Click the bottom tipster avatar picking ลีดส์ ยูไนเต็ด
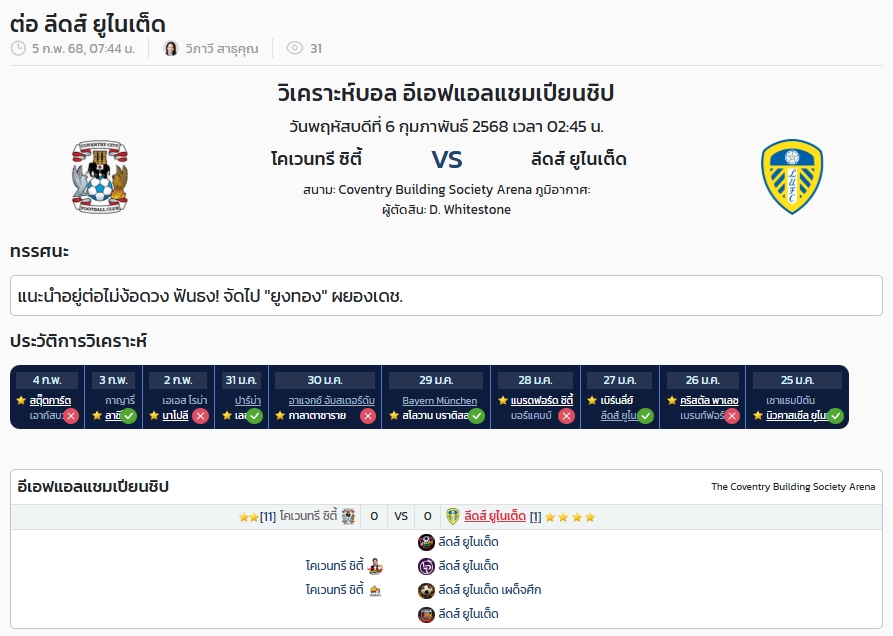 click(426, 614)
